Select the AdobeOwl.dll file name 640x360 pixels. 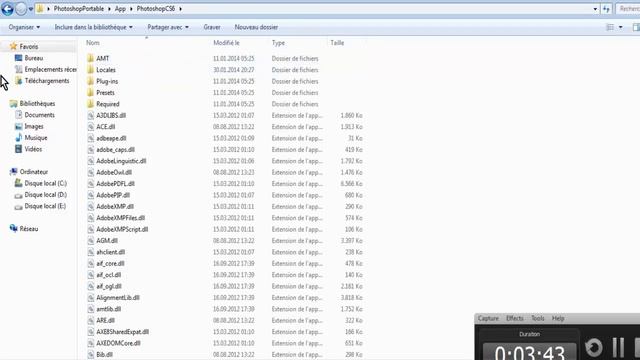click(x=113, y=173)
